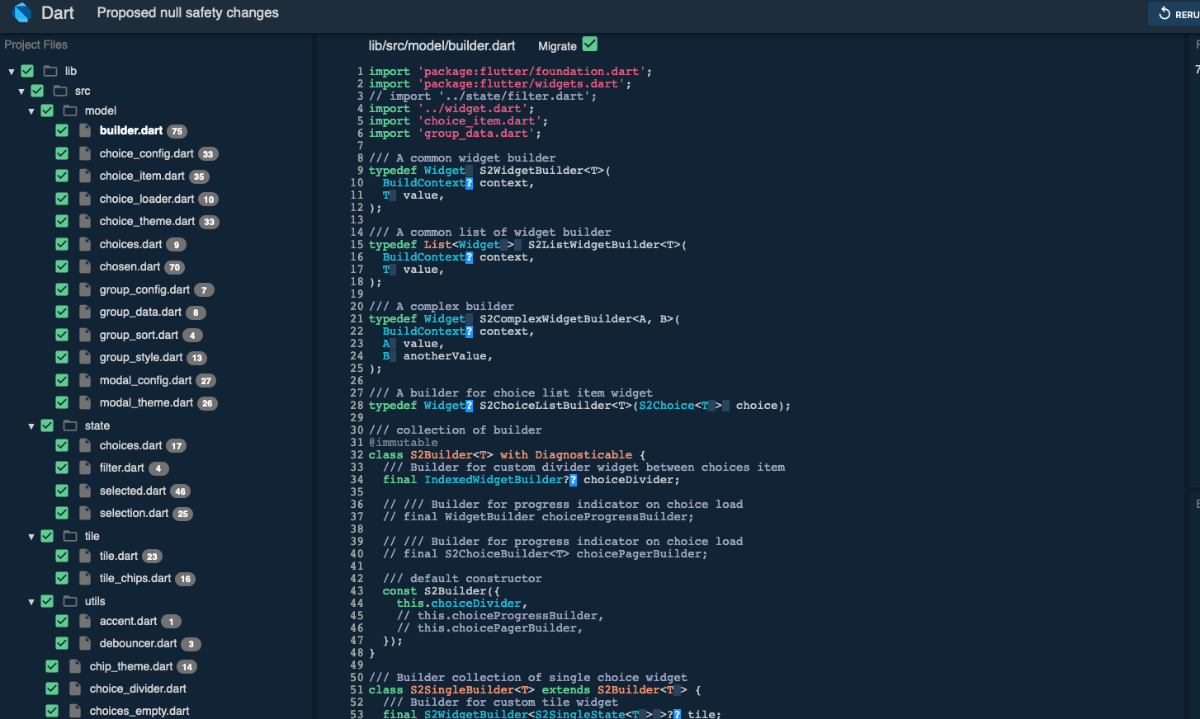1200x719 pixels.
Task: Click the src folder icon
Action: 60,91
